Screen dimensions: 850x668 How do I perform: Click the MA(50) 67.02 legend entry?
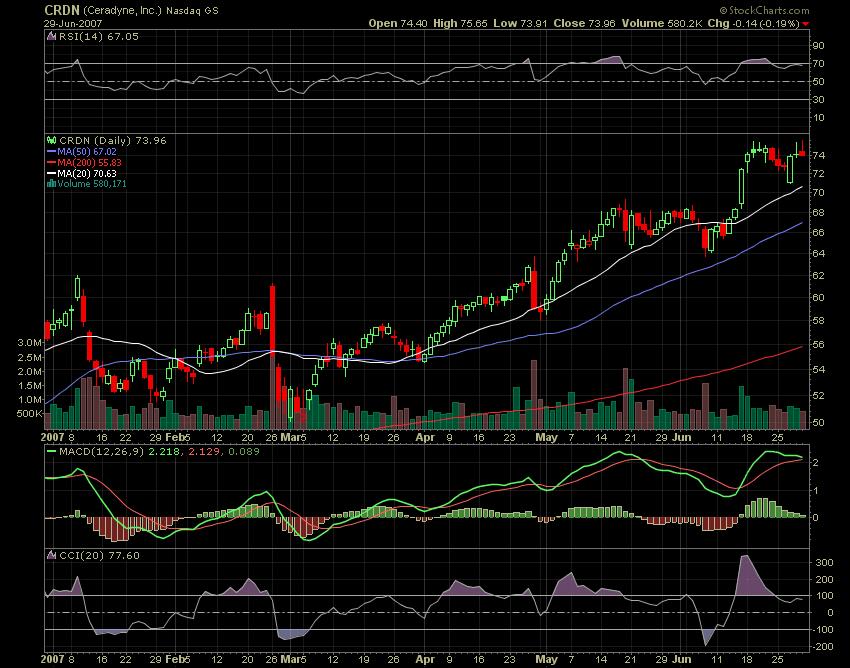click(x=87, y=152)
